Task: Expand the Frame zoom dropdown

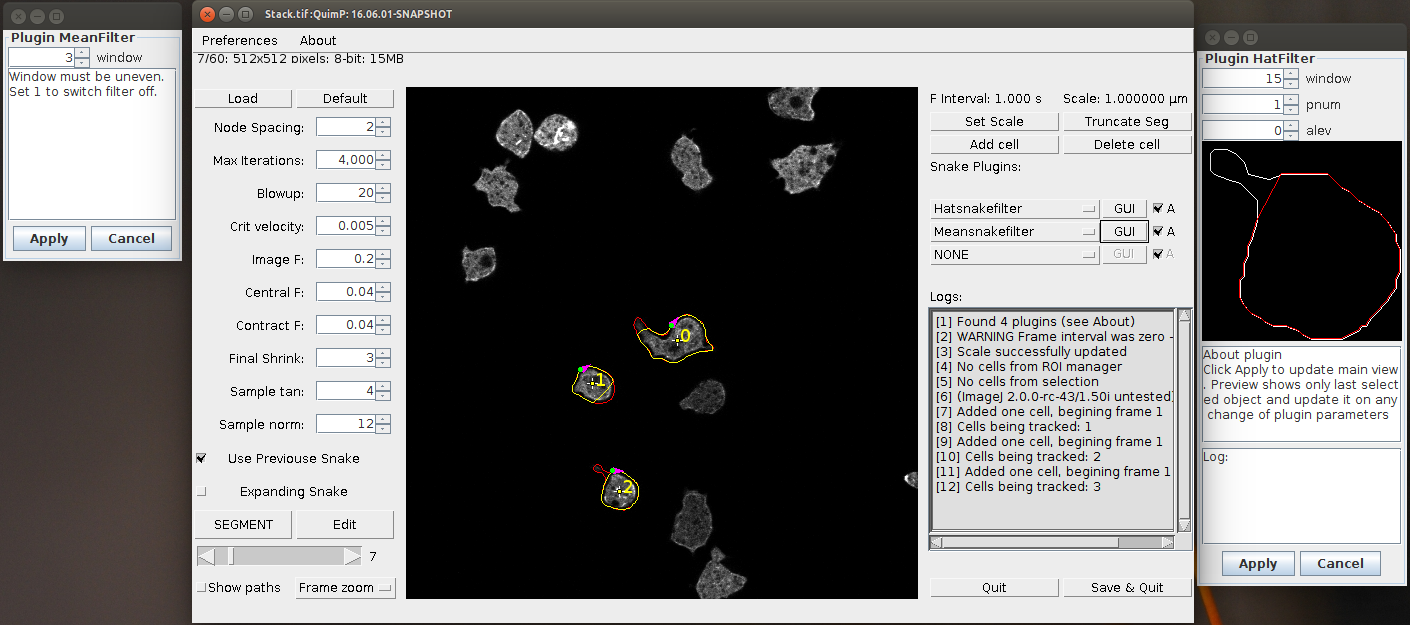Action: pyautogui.click(x=345, y=588)
